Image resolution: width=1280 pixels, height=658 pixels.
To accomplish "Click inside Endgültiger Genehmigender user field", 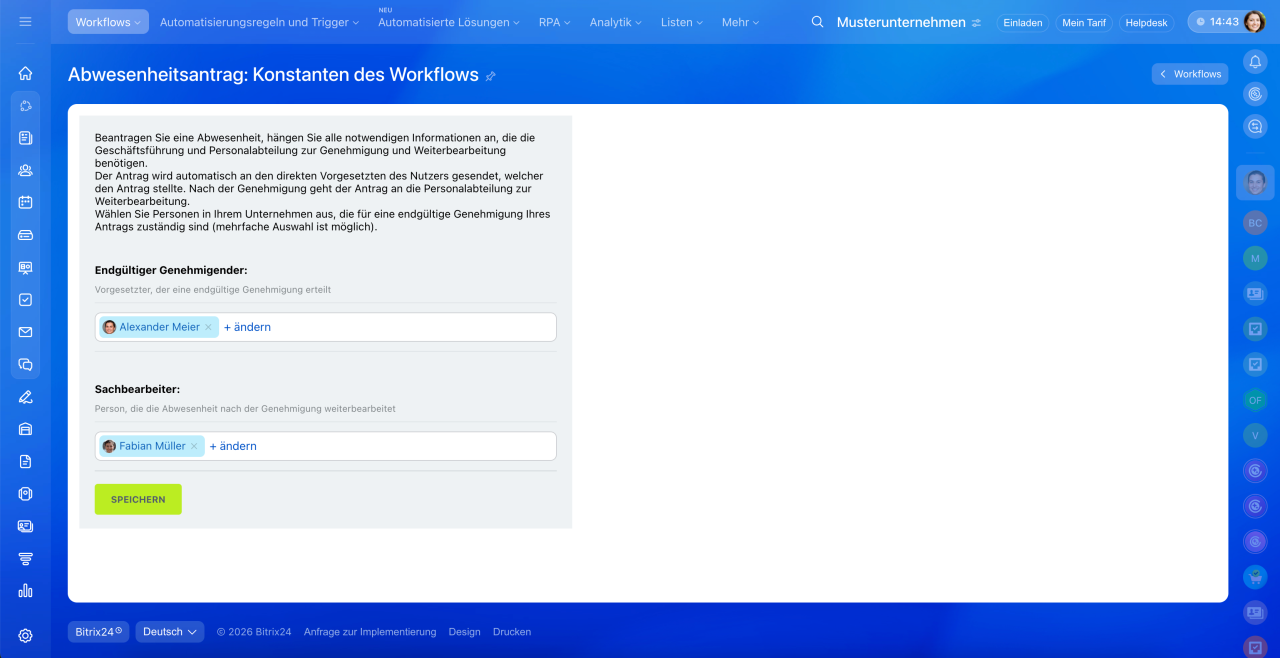I will [x=326, y=327].
